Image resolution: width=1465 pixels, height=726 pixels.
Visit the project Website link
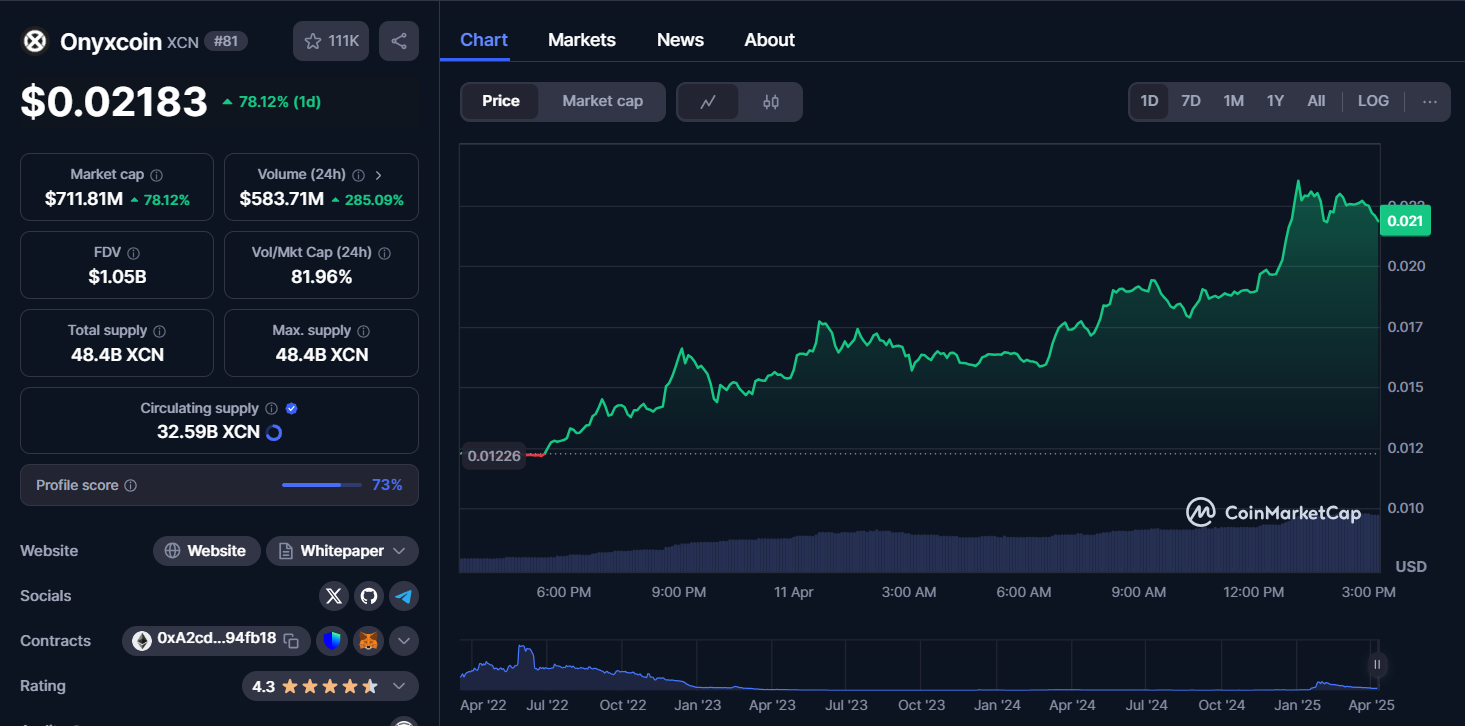coord(206,551)
